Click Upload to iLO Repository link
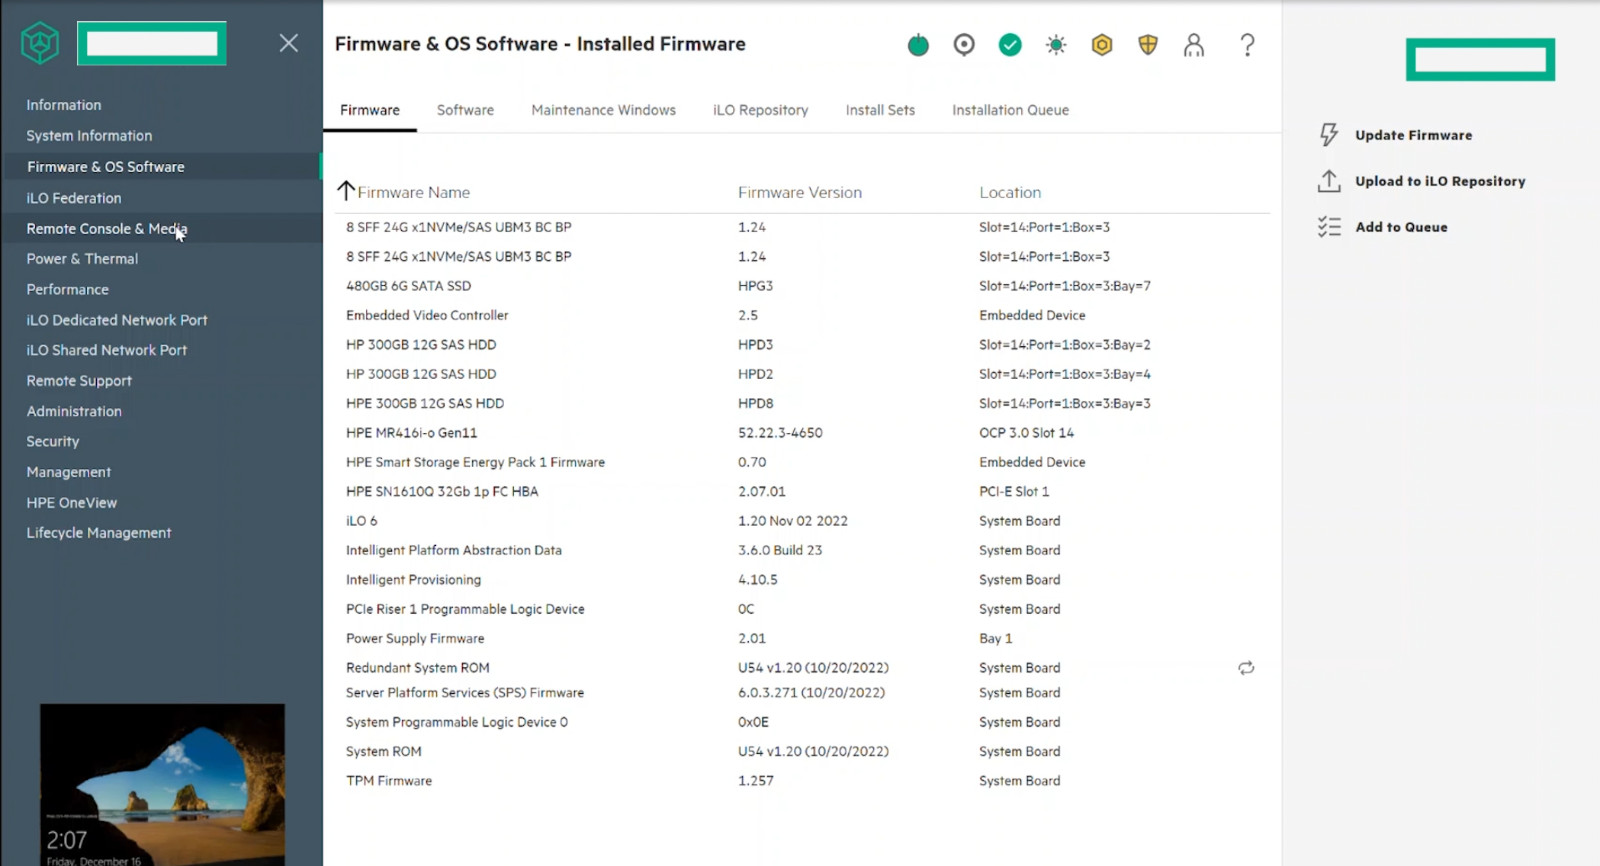The width and height of the screenshot is (1600, 866). (1440, 181)
